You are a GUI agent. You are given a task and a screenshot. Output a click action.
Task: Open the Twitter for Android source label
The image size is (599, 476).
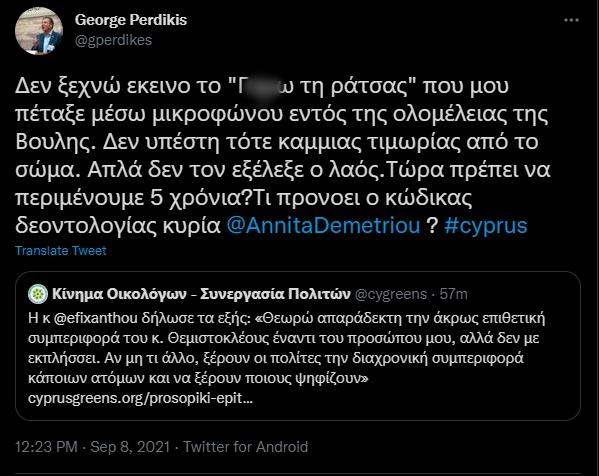(246, 447)
